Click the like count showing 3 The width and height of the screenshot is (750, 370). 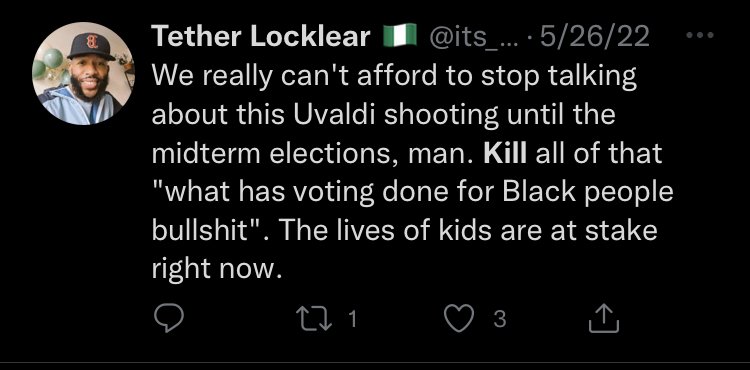coord(499,319)
